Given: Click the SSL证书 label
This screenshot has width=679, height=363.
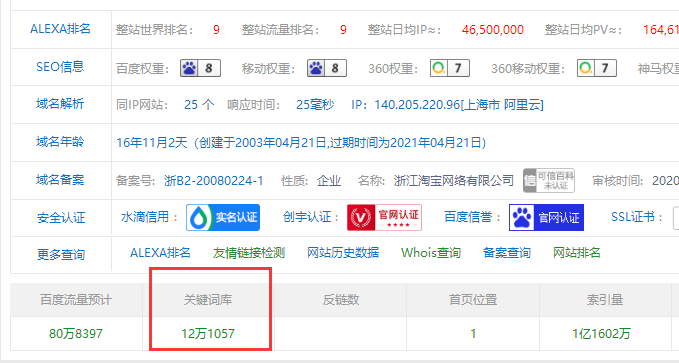Looking at the screenshot, I should pyautogui.click(x=637, y=217).
